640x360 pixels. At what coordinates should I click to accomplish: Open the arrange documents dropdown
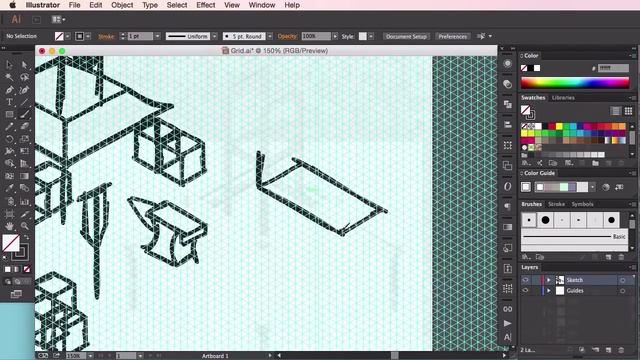click(x=59, y=19)
